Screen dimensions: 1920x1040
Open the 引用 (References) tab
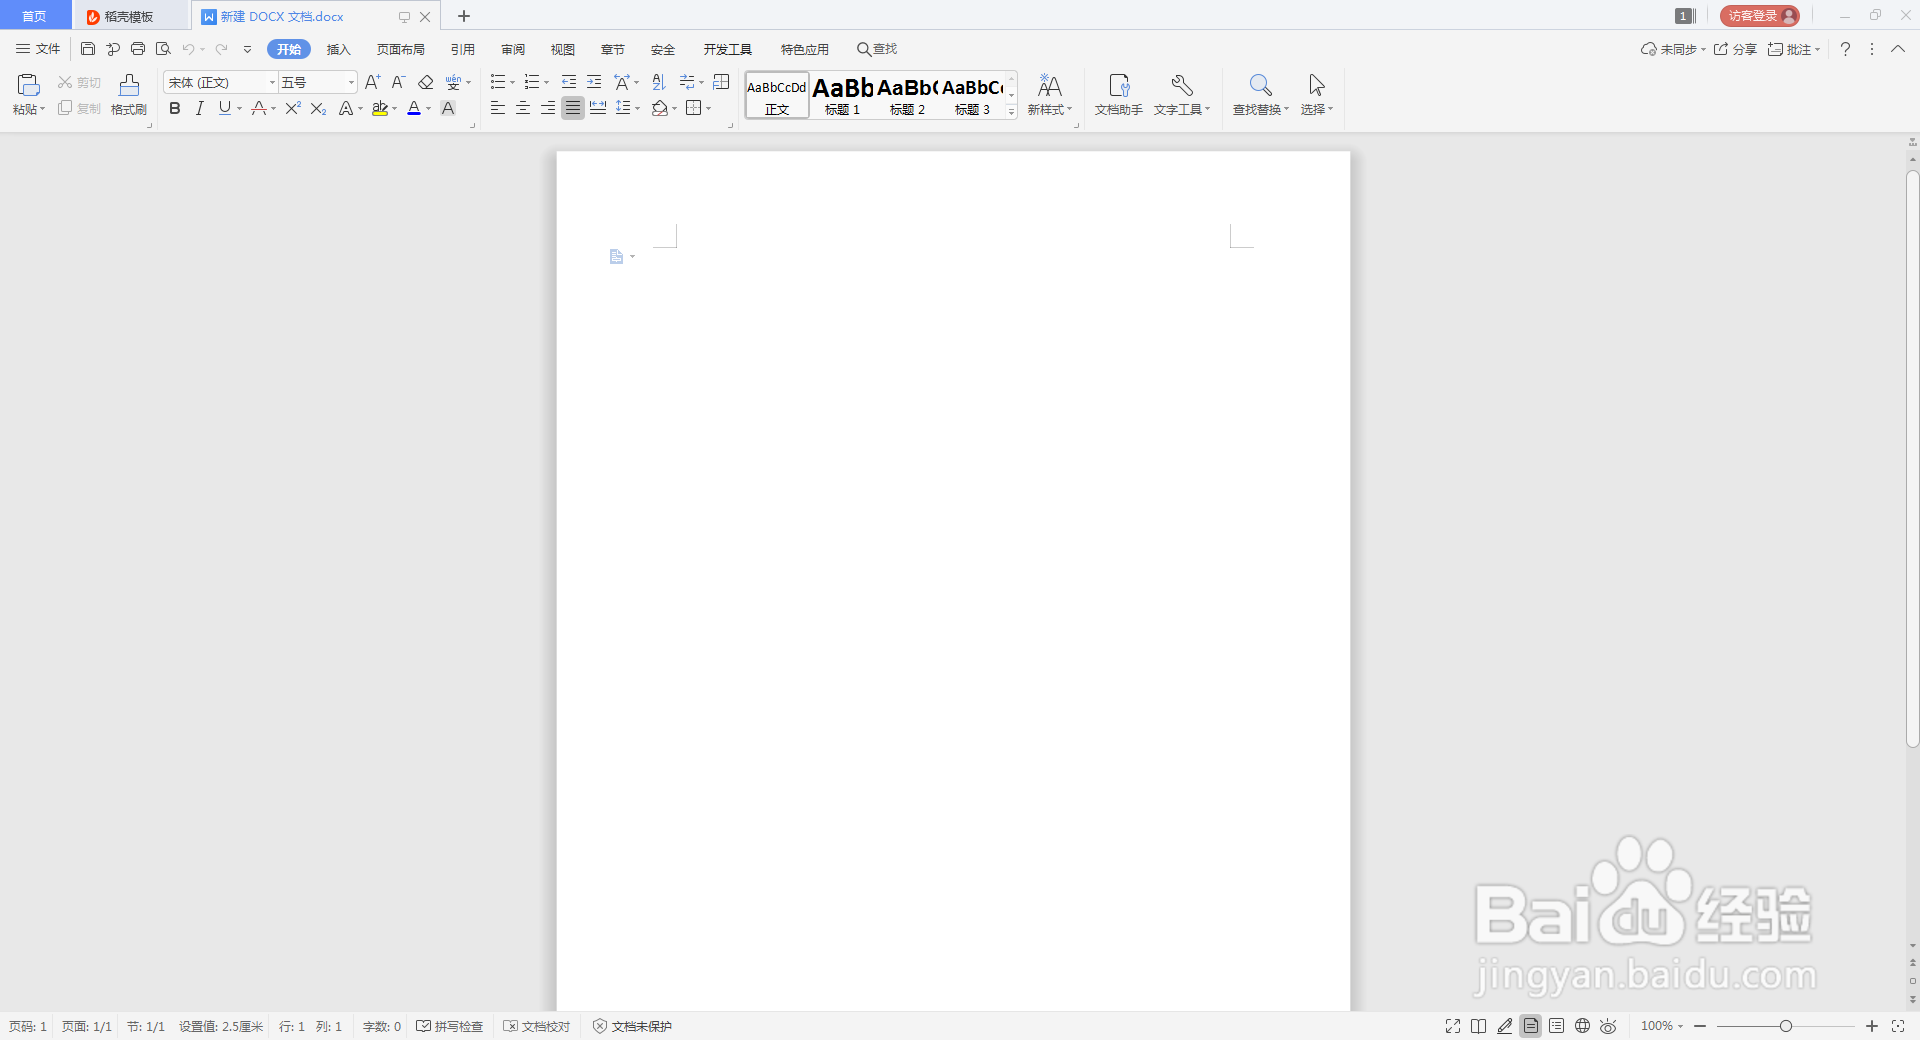tap(463, 49)
